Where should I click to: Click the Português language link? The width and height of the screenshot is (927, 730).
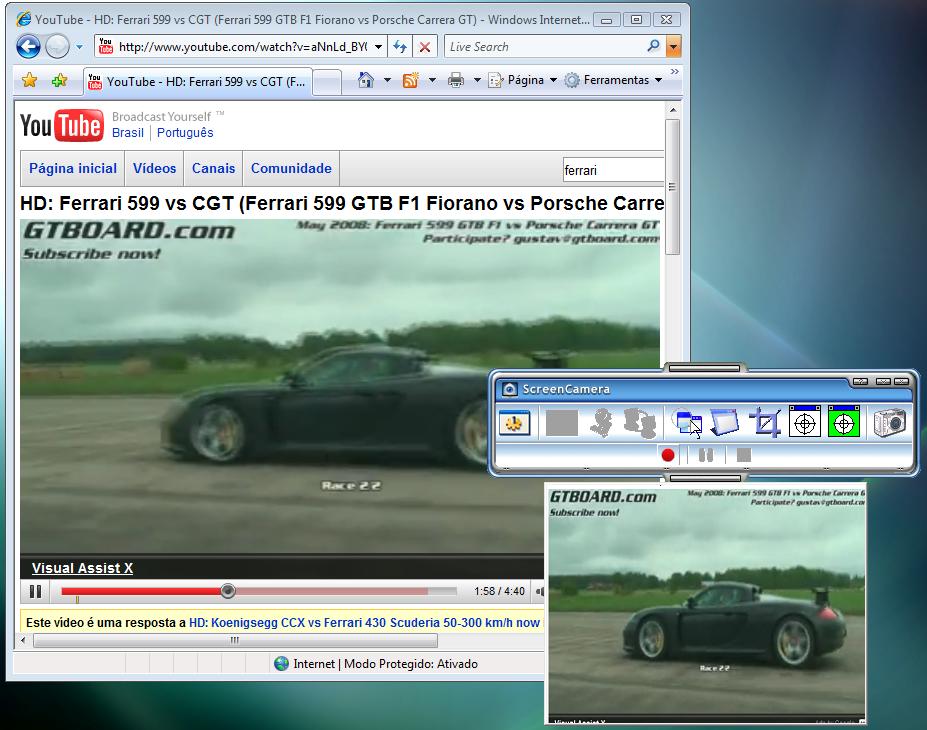point(185,132)
